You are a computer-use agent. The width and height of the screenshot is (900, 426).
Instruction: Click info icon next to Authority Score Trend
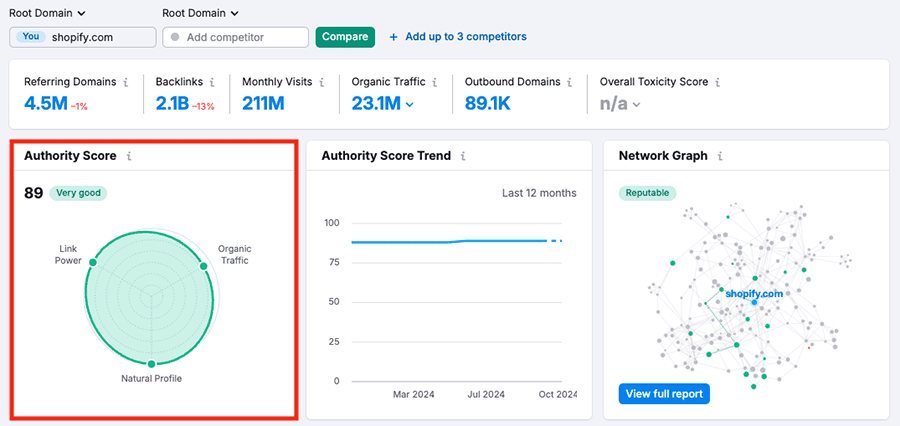pyautogui.click(x=463, y=156)
